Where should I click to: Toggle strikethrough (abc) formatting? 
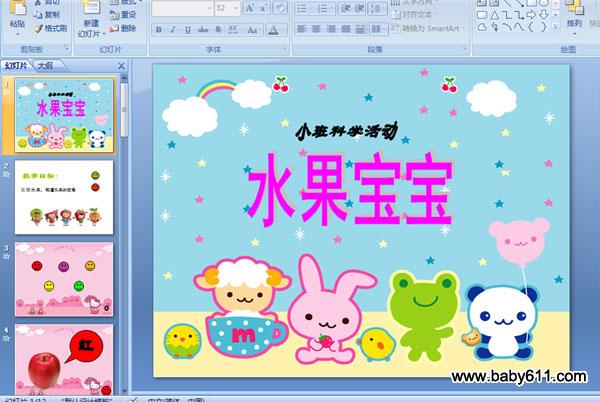[x=203, y=30]
